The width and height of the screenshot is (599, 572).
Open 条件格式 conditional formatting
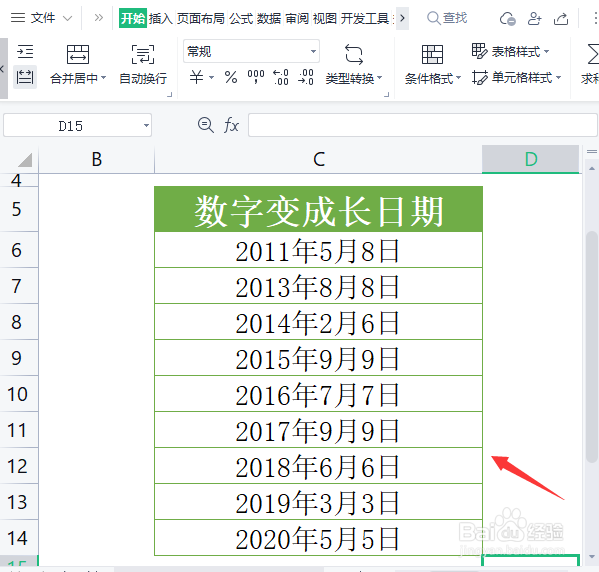(432, 64)
